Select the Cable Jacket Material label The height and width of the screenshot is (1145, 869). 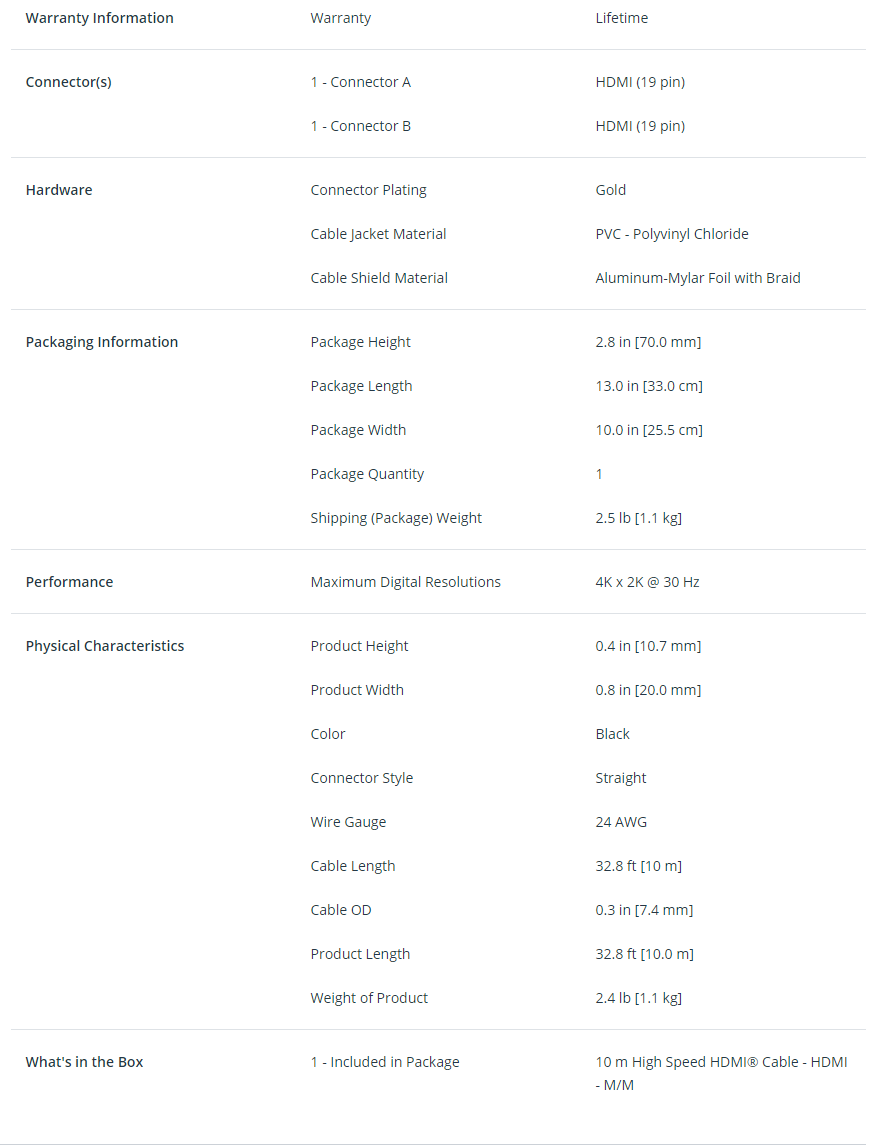(x=378, y=234)
